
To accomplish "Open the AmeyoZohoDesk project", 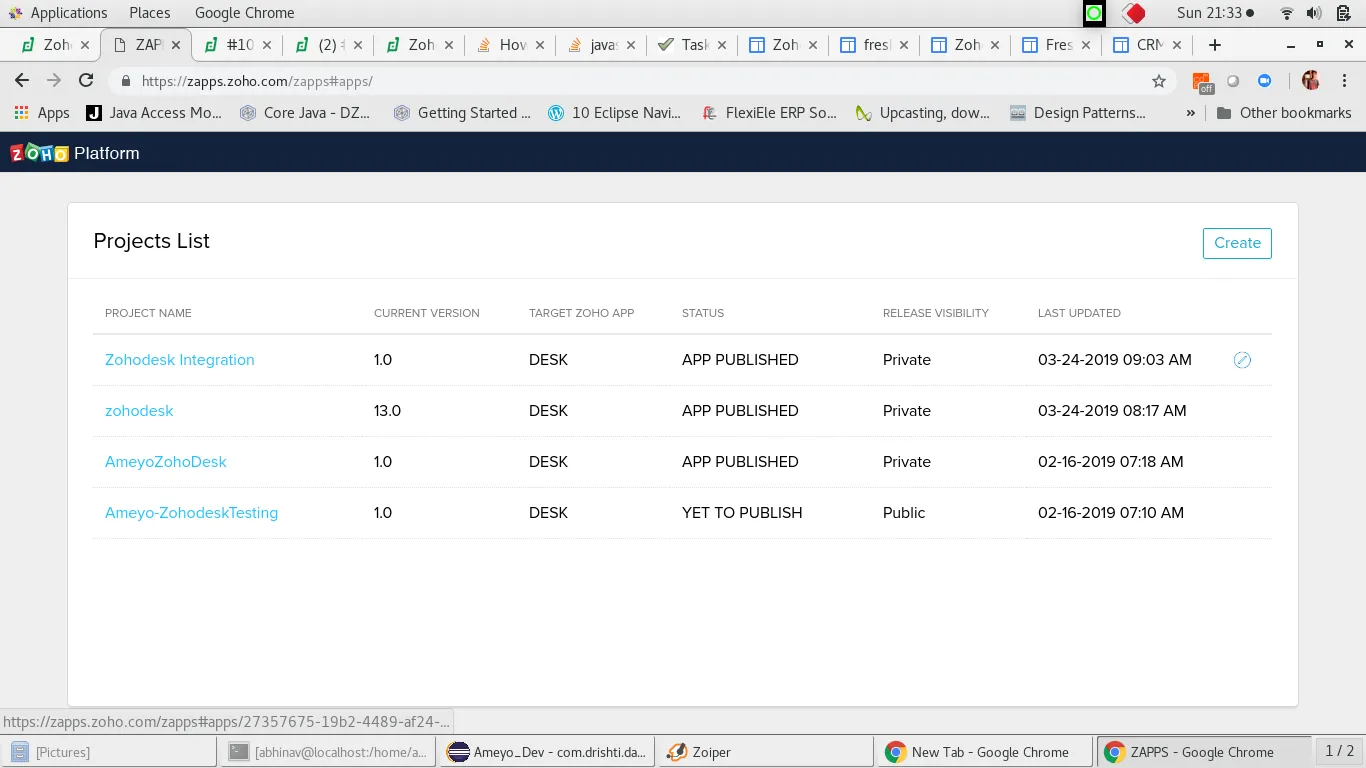I will 166,462.
